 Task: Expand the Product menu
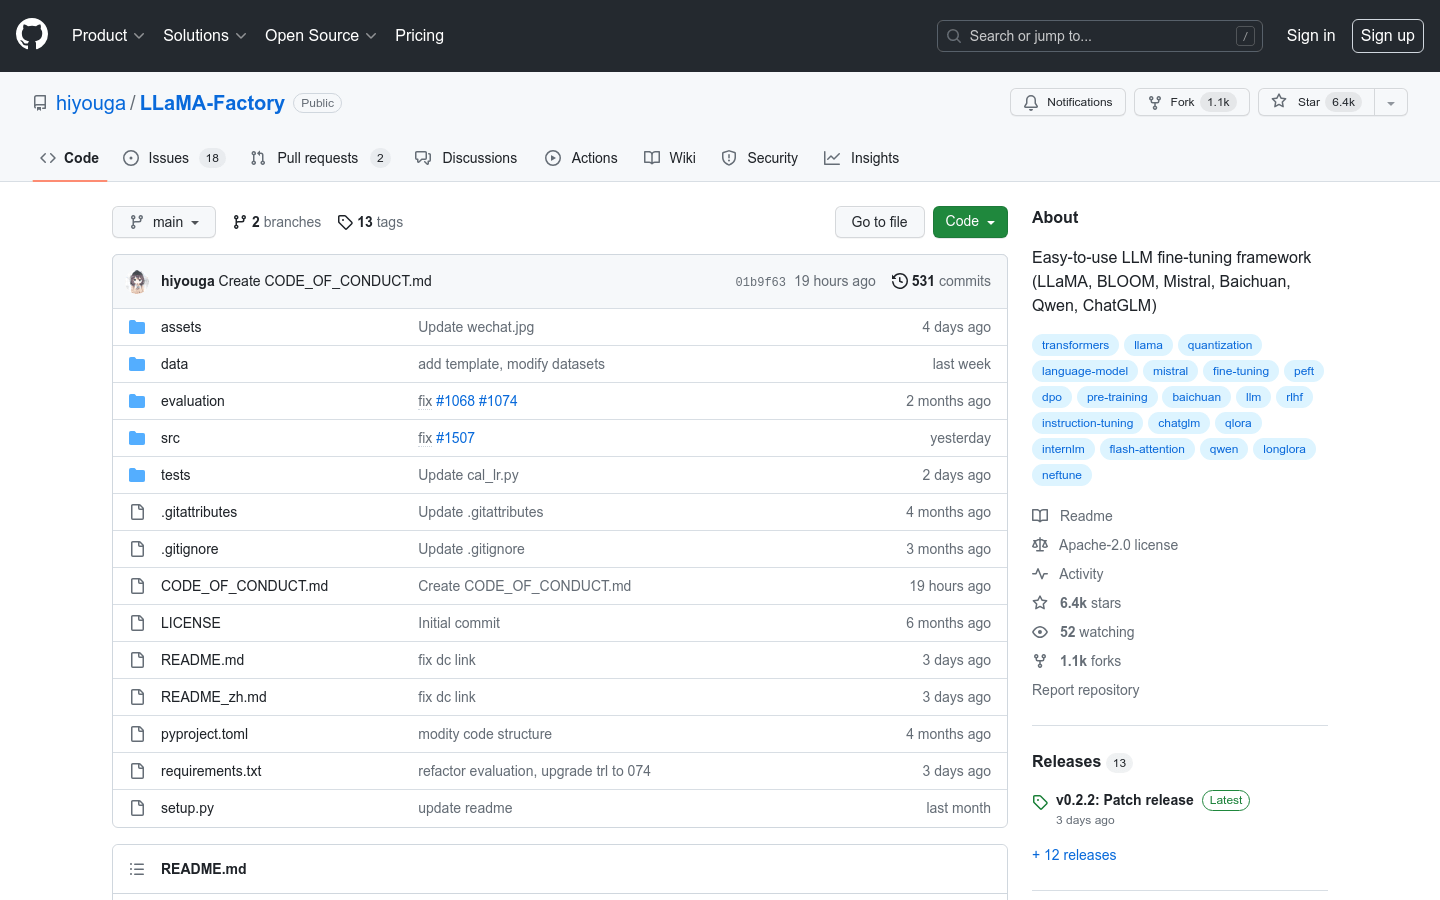(108, 35)
